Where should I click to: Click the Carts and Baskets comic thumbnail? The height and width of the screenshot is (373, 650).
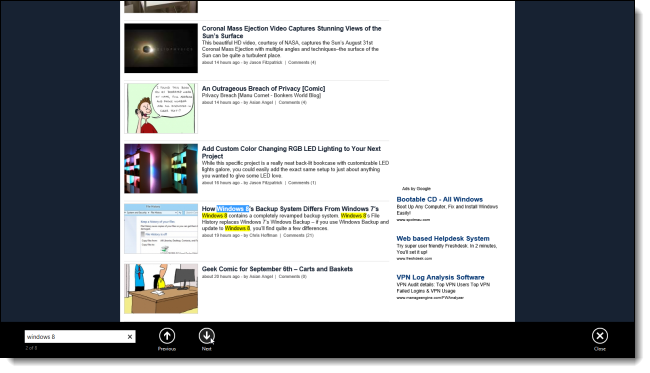coord(161,288)
